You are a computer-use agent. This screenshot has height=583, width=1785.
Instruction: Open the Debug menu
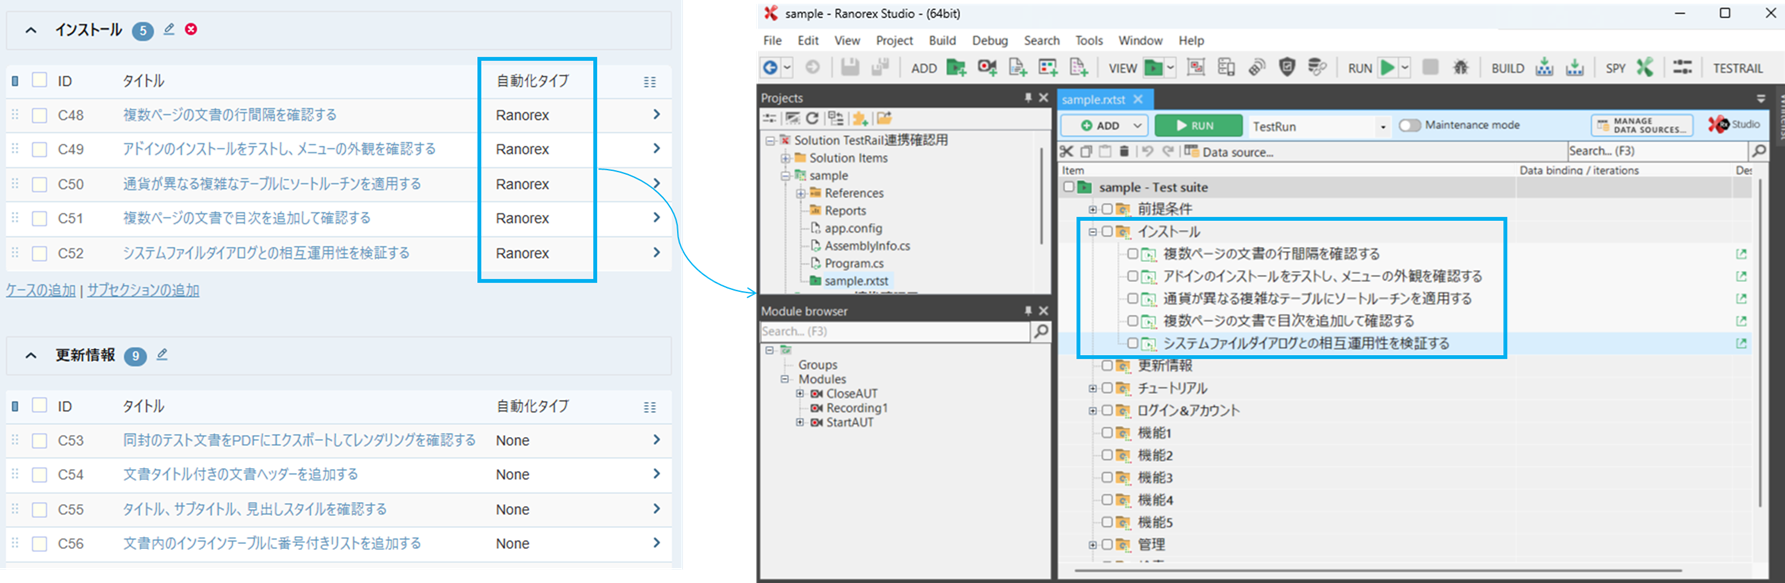[989, 41]
